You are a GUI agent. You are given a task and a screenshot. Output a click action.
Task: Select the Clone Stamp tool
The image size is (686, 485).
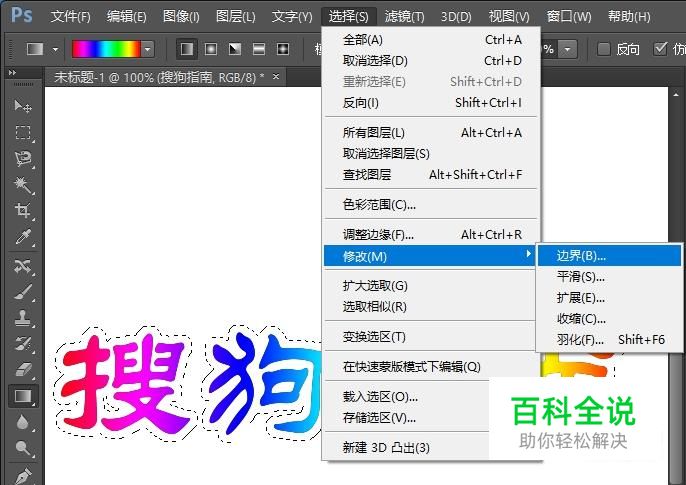(23, 318)
